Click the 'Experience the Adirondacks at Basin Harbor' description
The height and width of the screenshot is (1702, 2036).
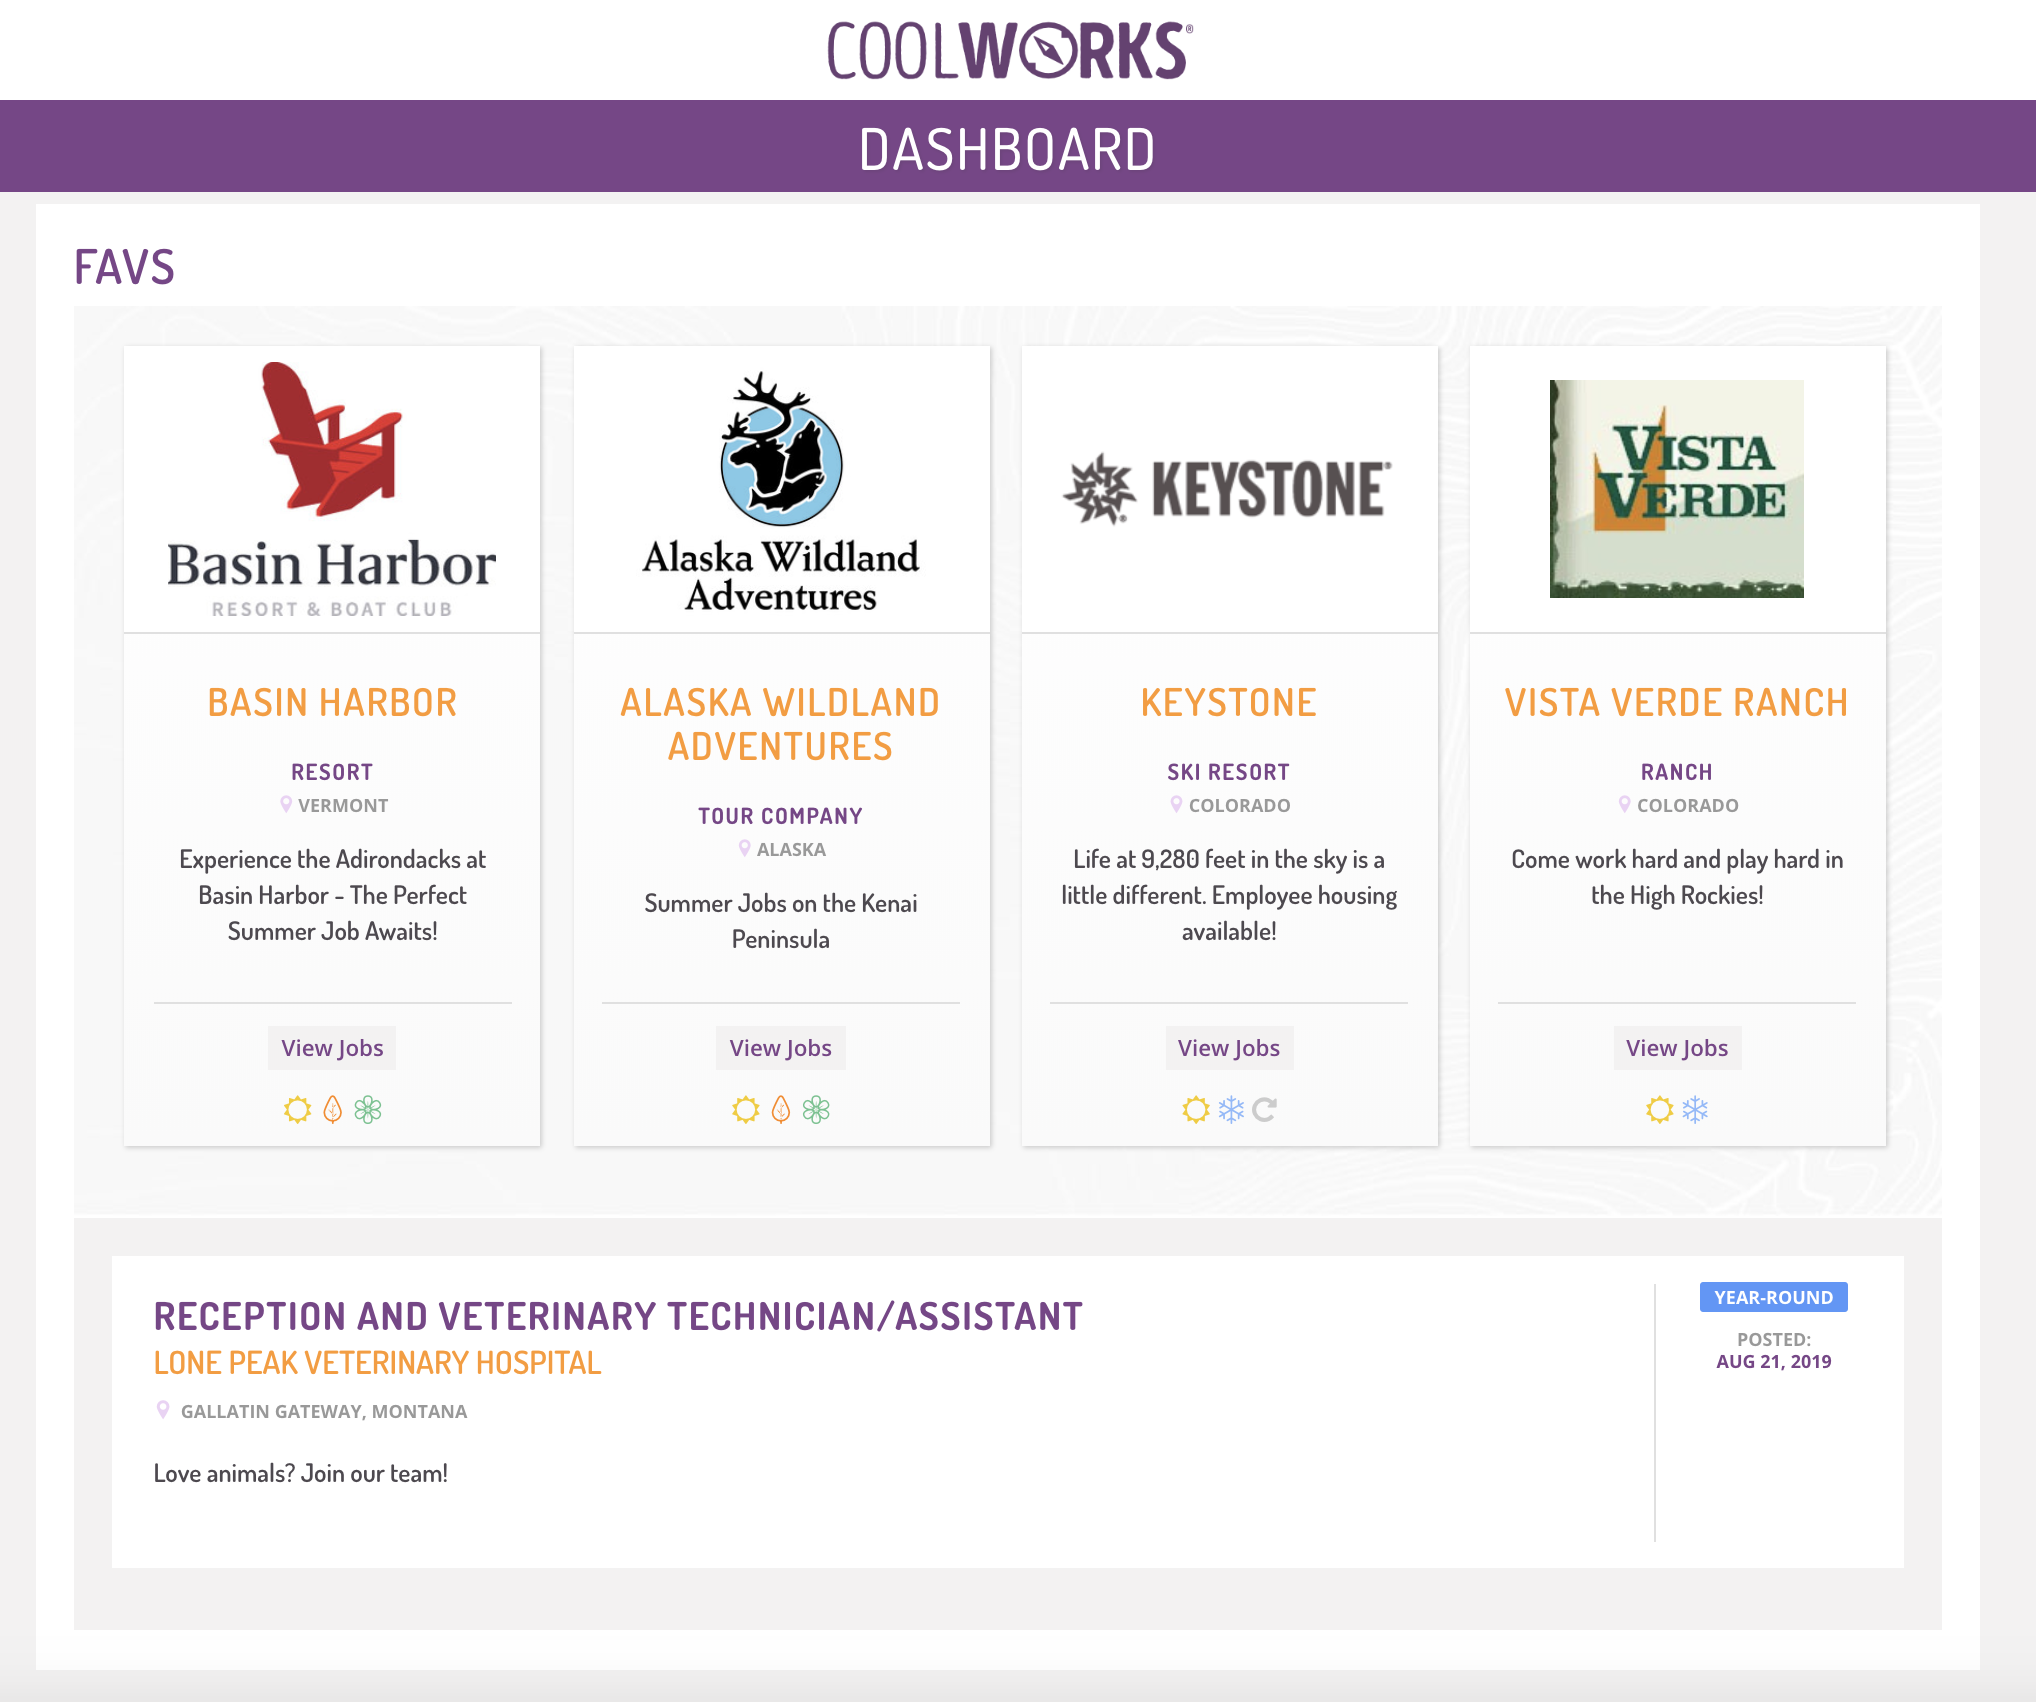coord(332,895)
